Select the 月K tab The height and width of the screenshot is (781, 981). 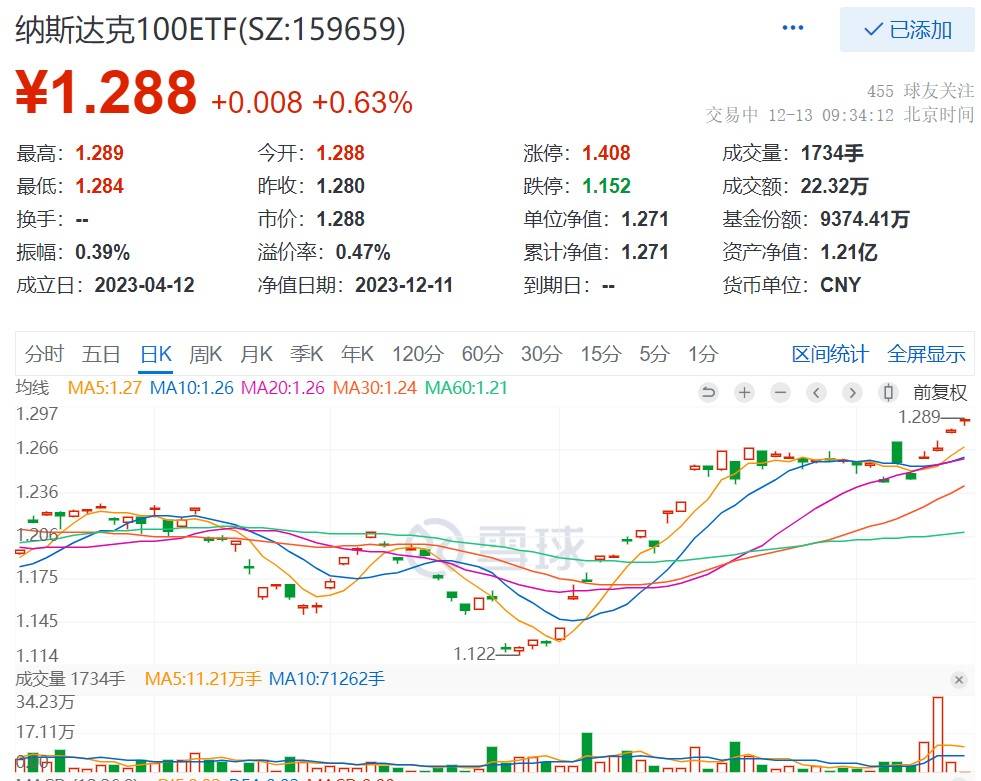[257, 354]
